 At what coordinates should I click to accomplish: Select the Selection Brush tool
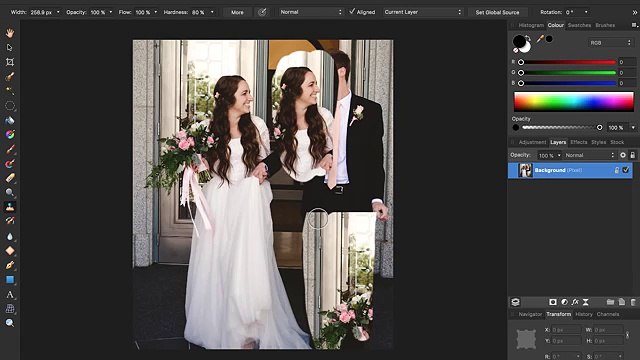[x=10, y=76]
